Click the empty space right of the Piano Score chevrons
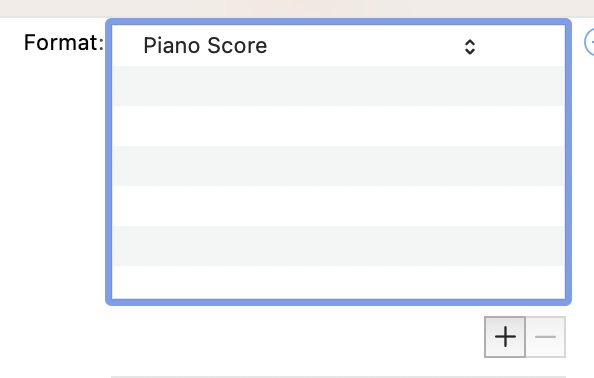The image size is (594, 378). 521,46
